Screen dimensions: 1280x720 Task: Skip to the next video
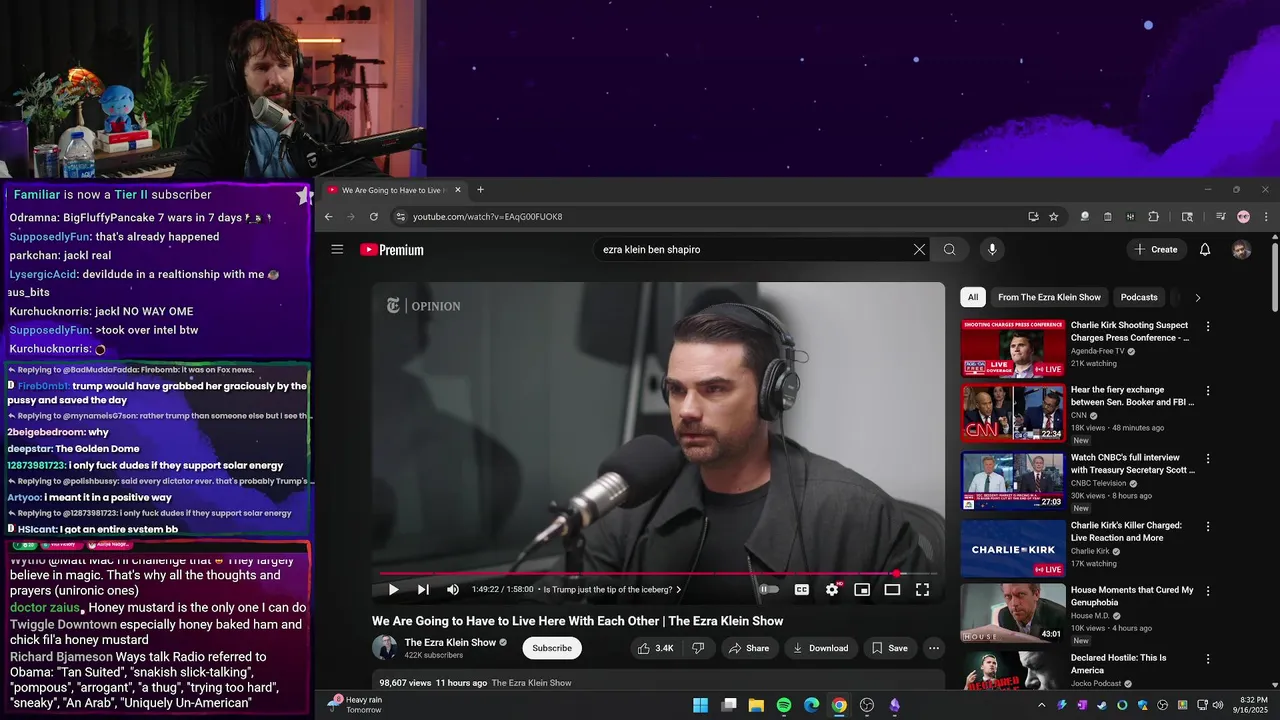(x=423, y=589)
